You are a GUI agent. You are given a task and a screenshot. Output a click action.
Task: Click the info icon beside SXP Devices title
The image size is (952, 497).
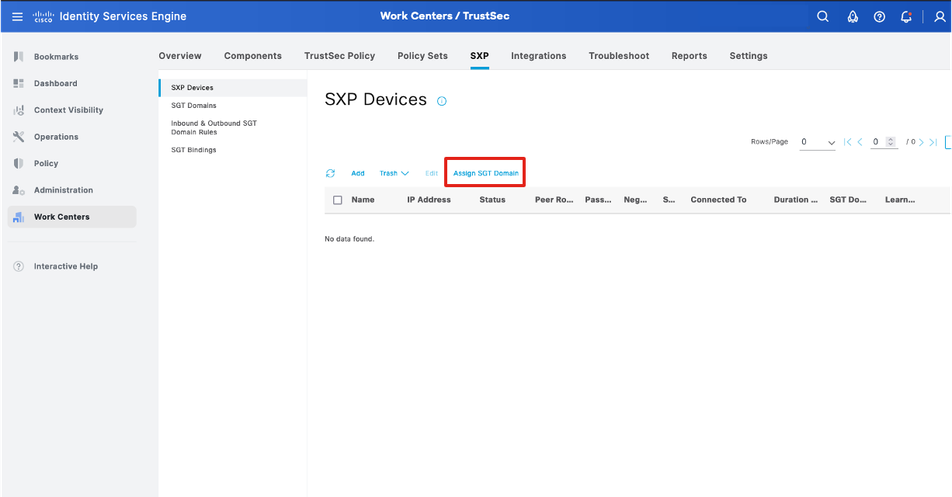(x=442, y=101)
